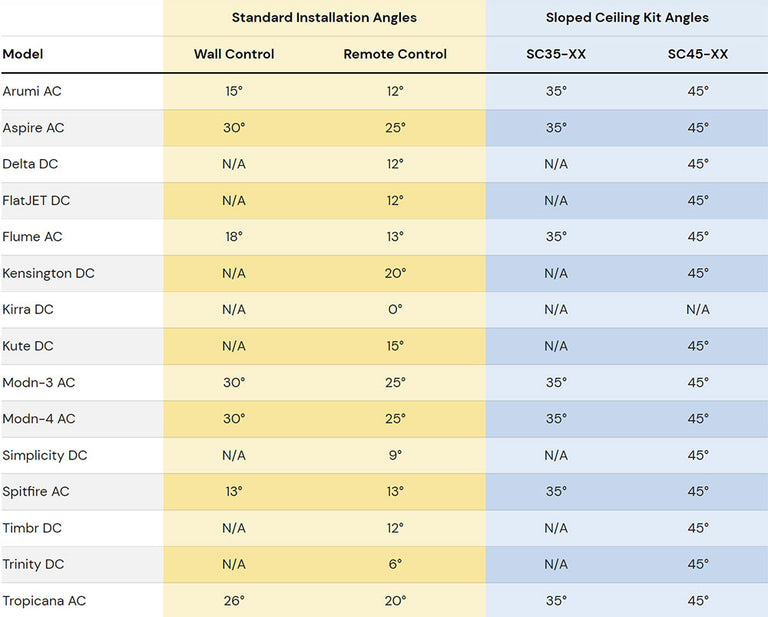Viewport: 768px width, 617px height.
Task: Select the Flume AC model name
Action: 32,237
